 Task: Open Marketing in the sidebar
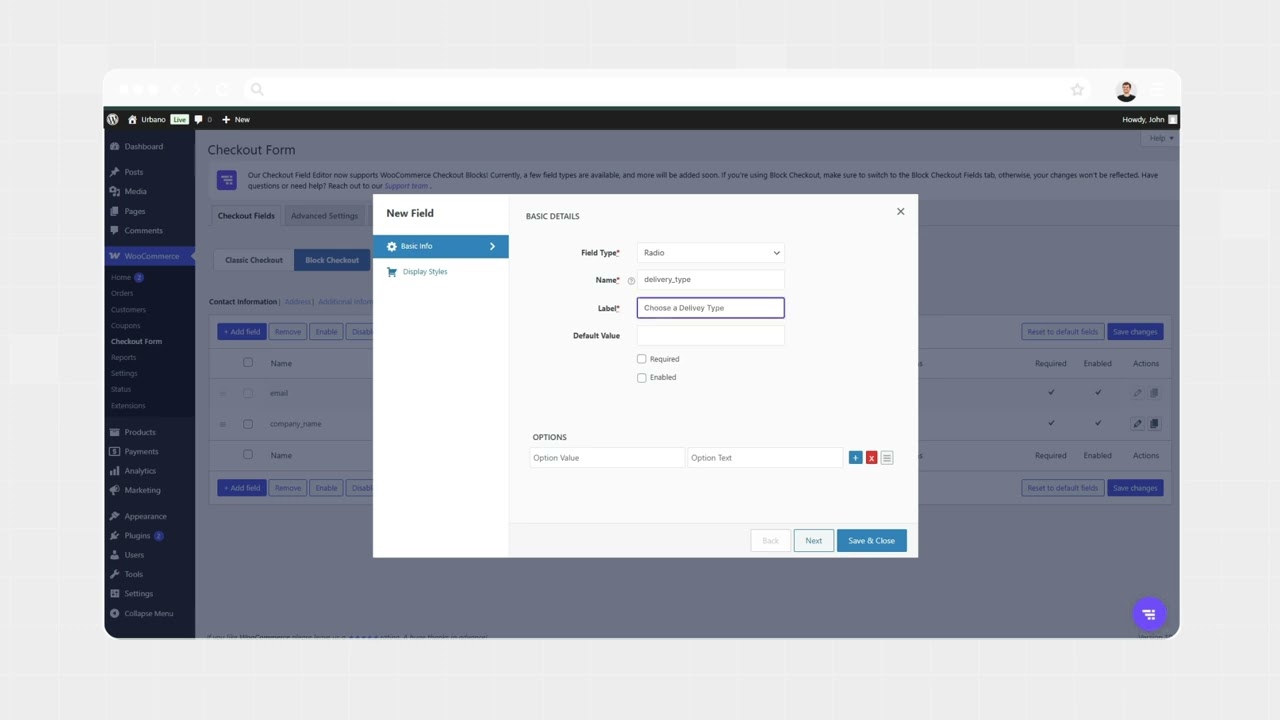tap(142, 490)
